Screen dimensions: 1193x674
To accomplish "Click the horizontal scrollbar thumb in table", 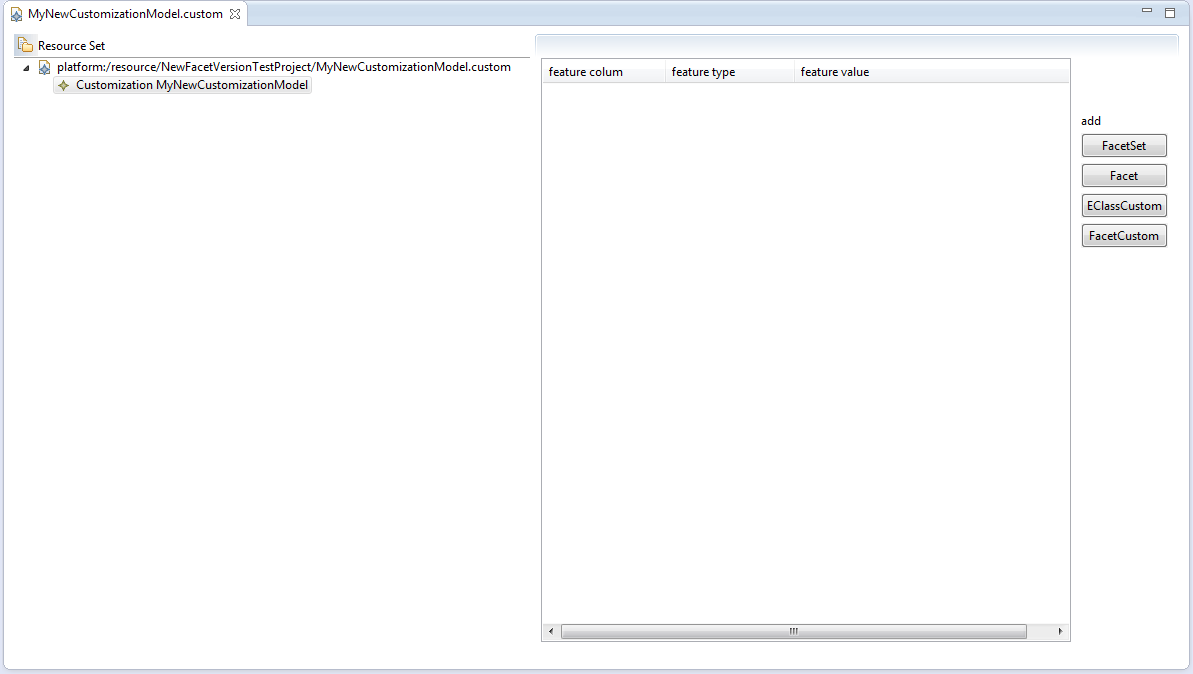I will tap(794, 631).
